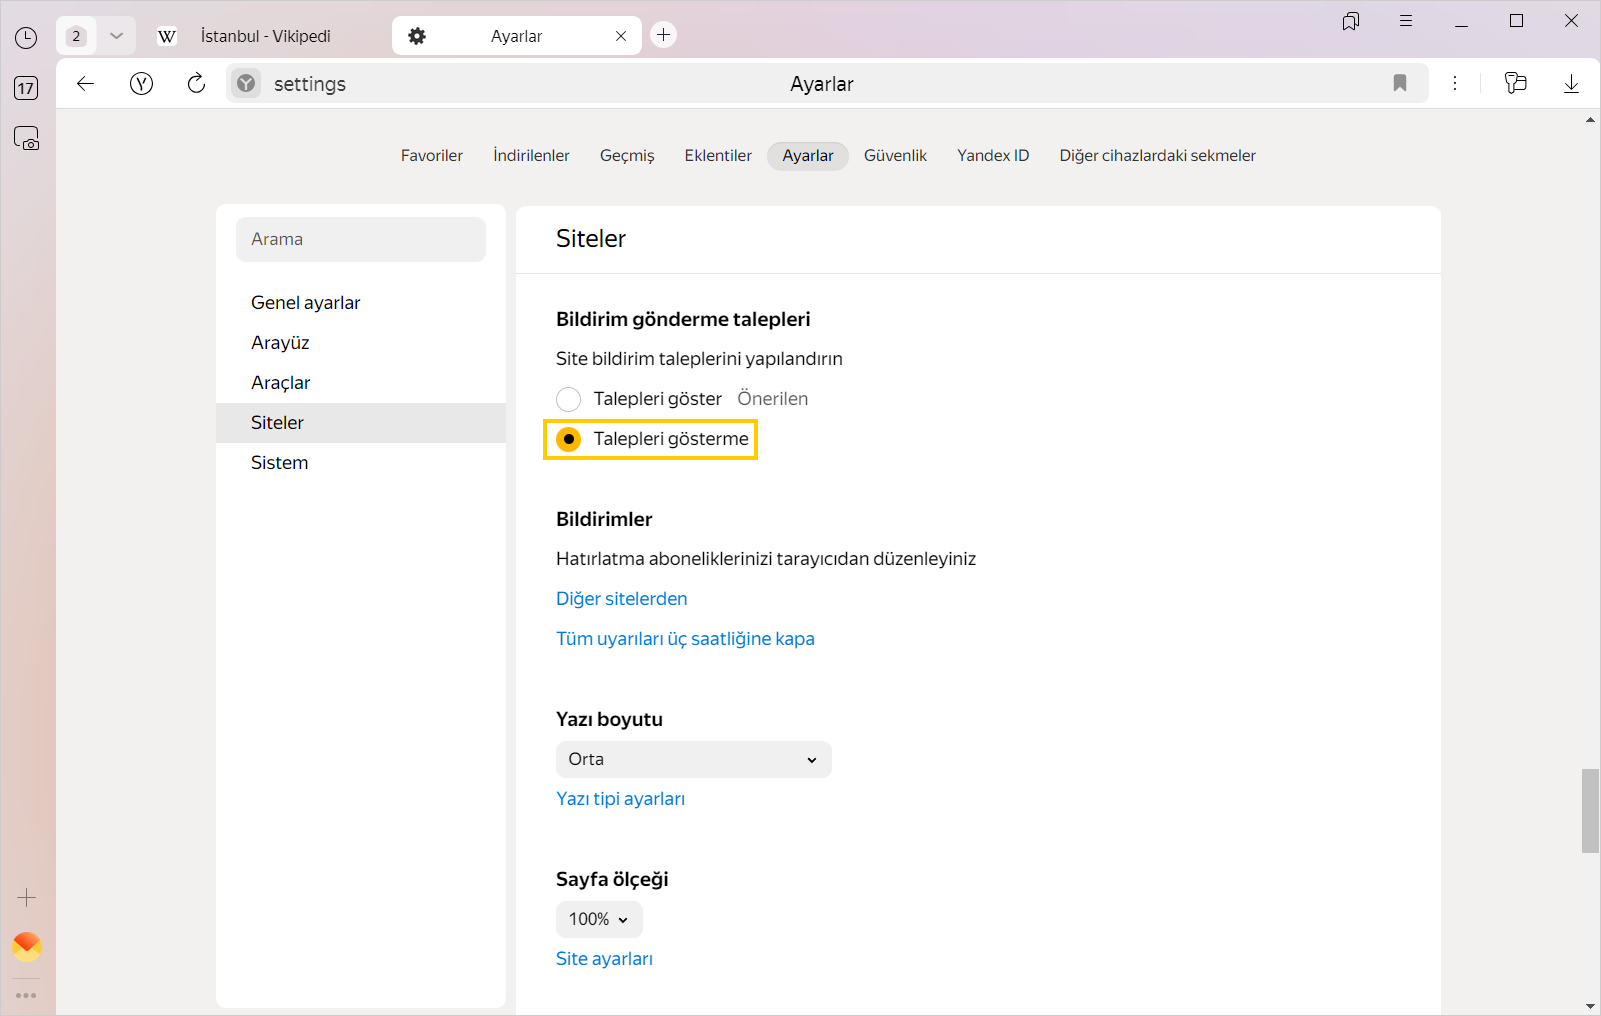This screenshot has width=1601, height=1016.
Task: Click the Arama search field
Action: point(360,239)
